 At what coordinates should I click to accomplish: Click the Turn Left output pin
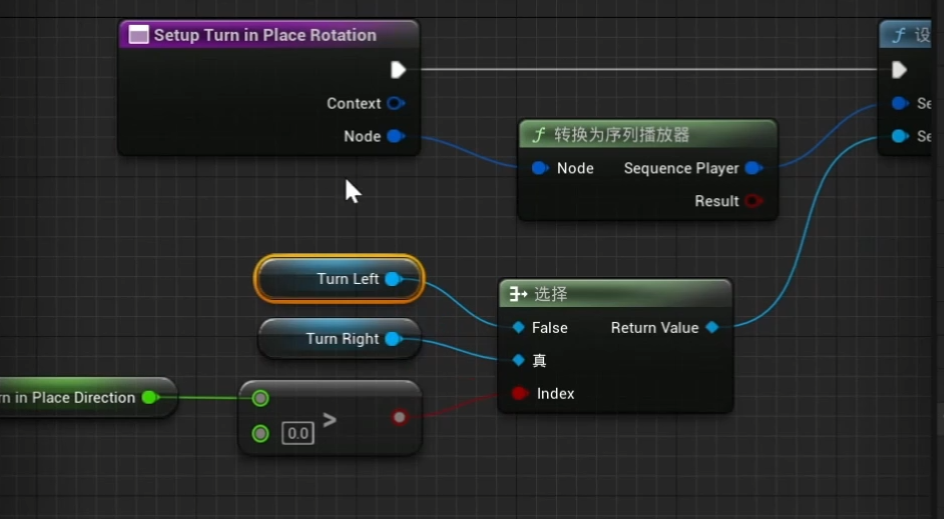click(393, 279)
